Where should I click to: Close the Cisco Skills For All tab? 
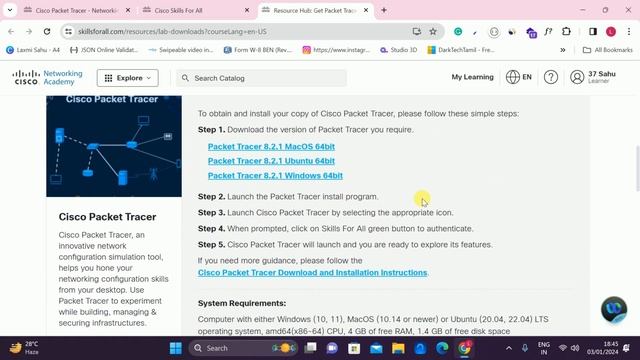[247, 10]
